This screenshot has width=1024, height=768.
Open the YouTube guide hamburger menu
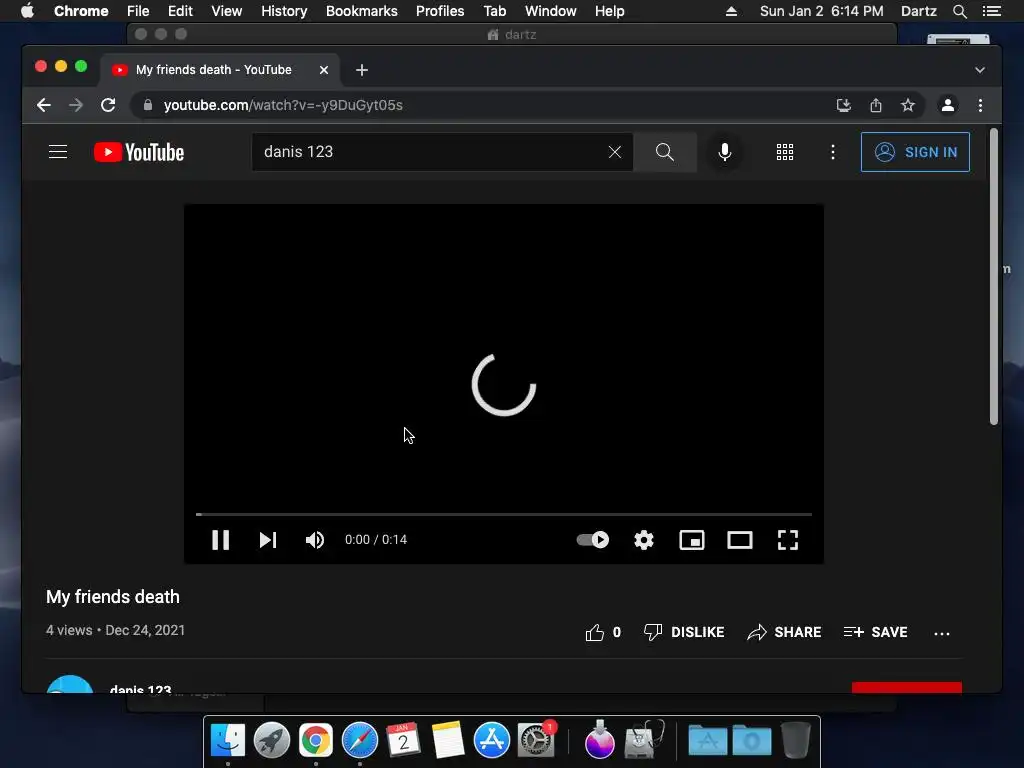click(x=58, y=152)
